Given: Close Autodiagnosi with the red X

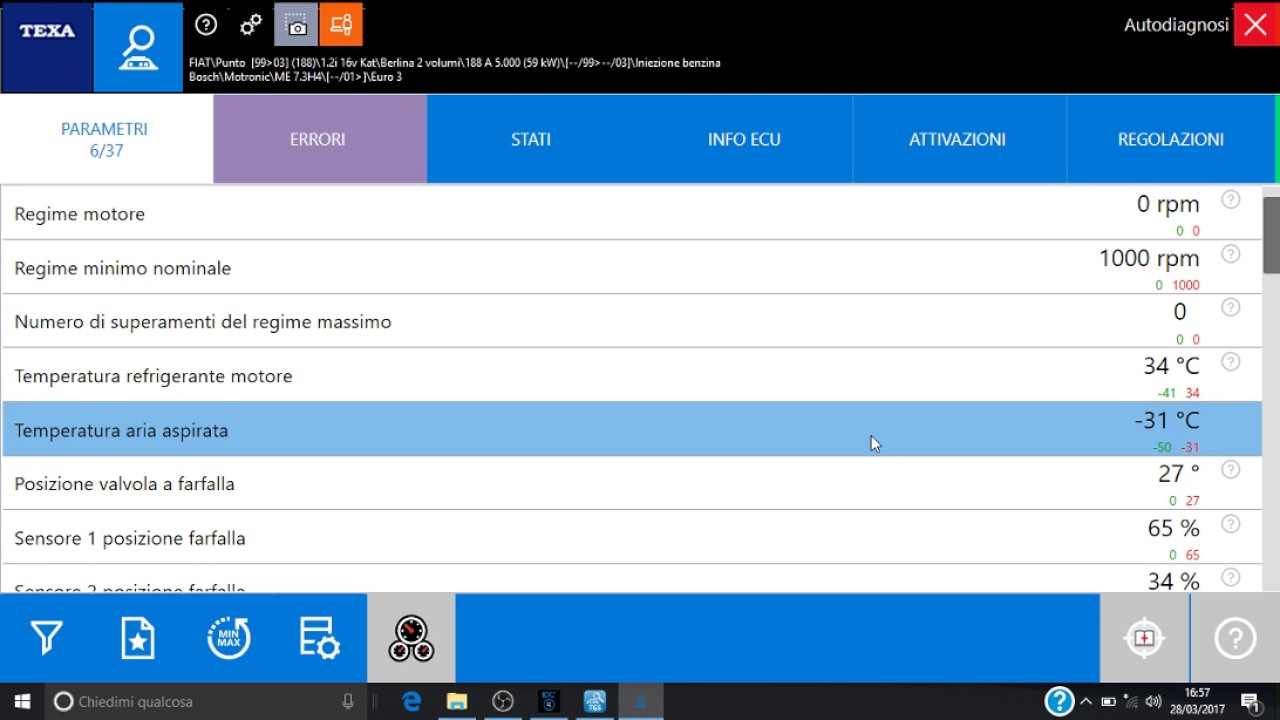Looking at the screenshot, I should coord(1256,25).
